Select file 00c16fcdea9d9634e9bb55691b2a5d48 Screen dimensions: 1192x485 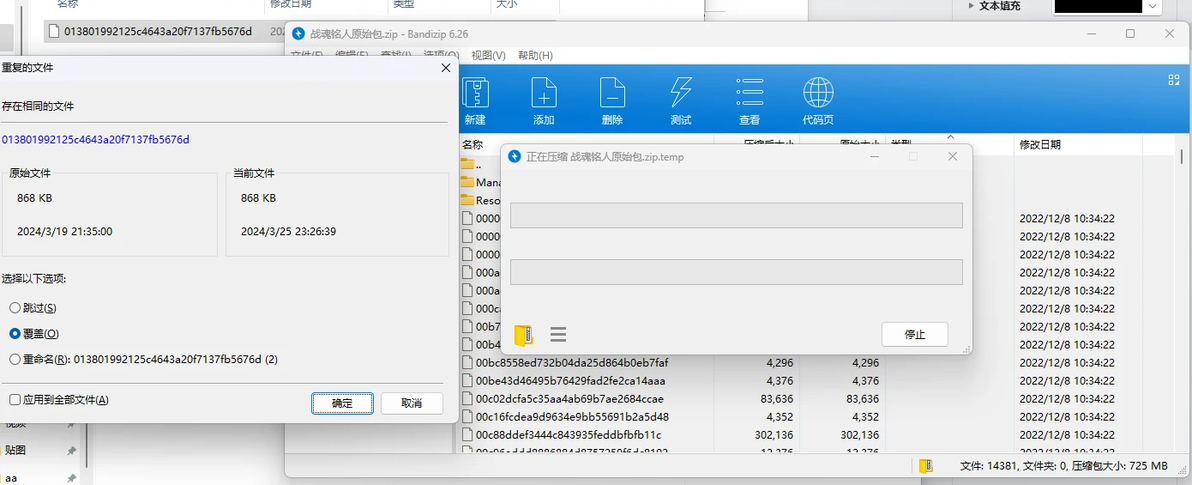[572, 417]
